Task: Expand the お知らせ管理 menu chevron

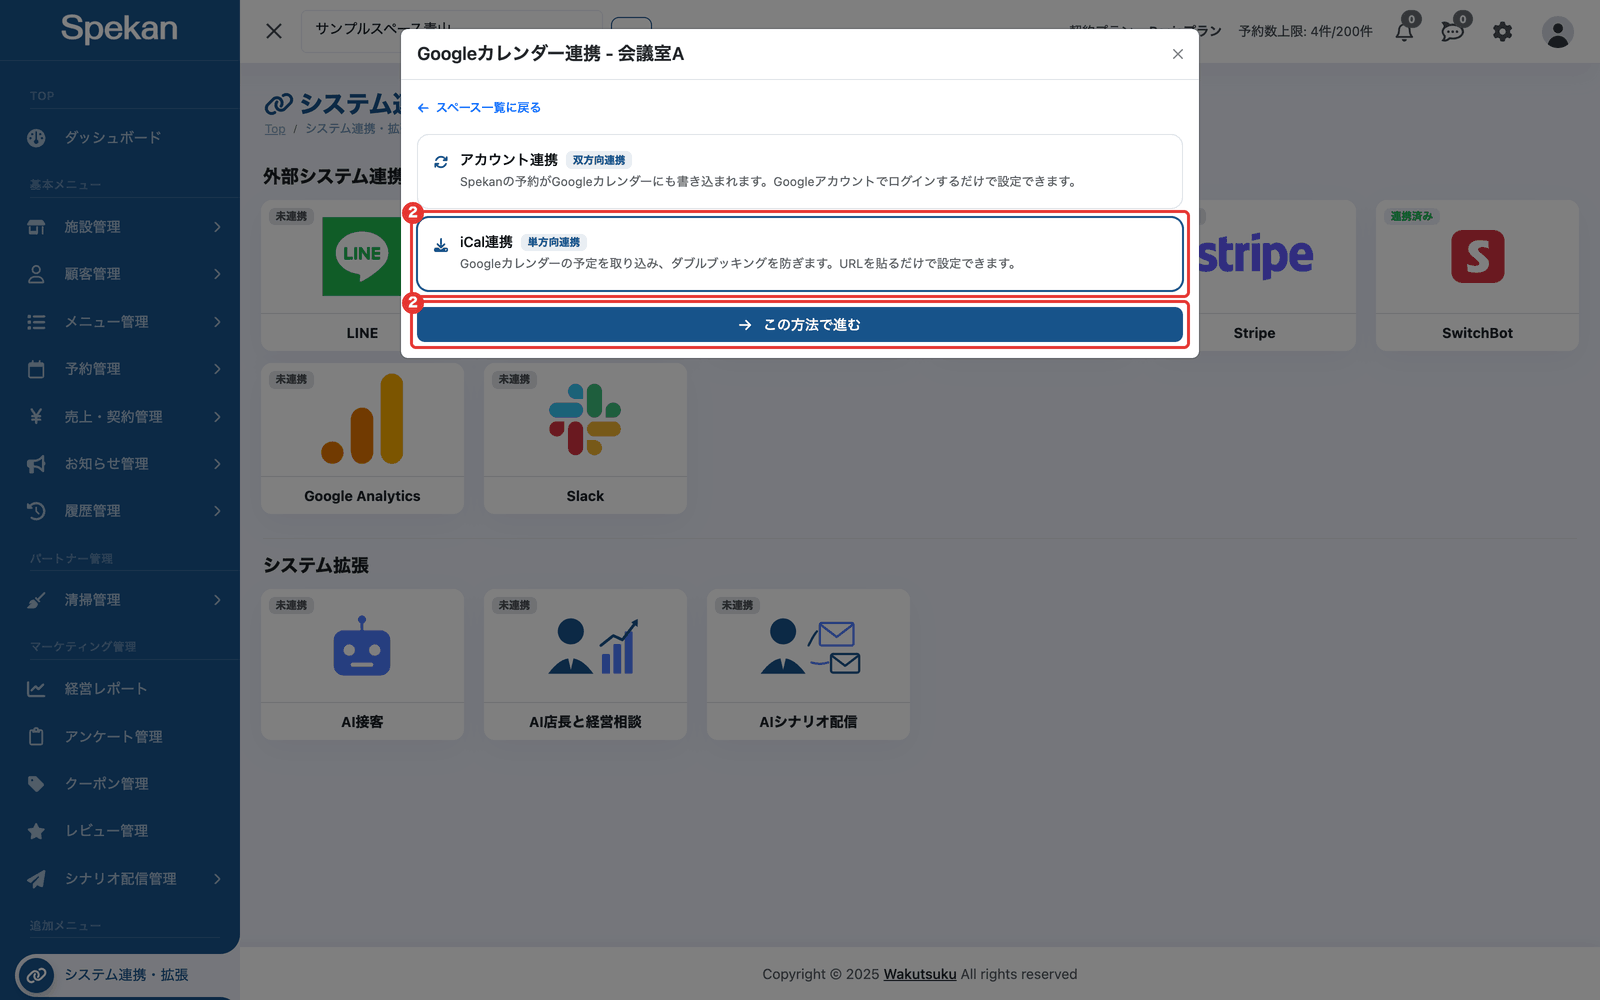Action: (217, 464)
